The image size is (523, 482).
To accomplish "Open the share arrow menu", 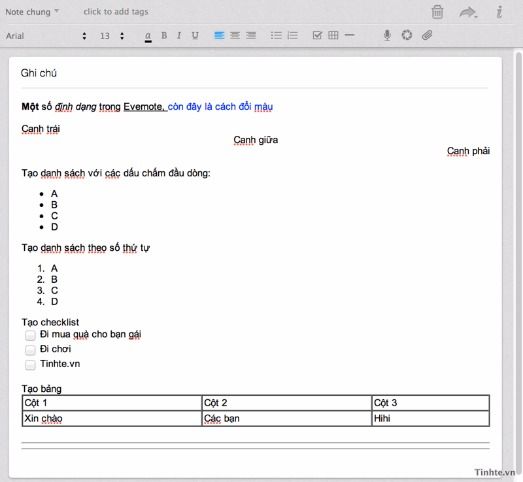I will pyautogui.click(x=468, y=12).
